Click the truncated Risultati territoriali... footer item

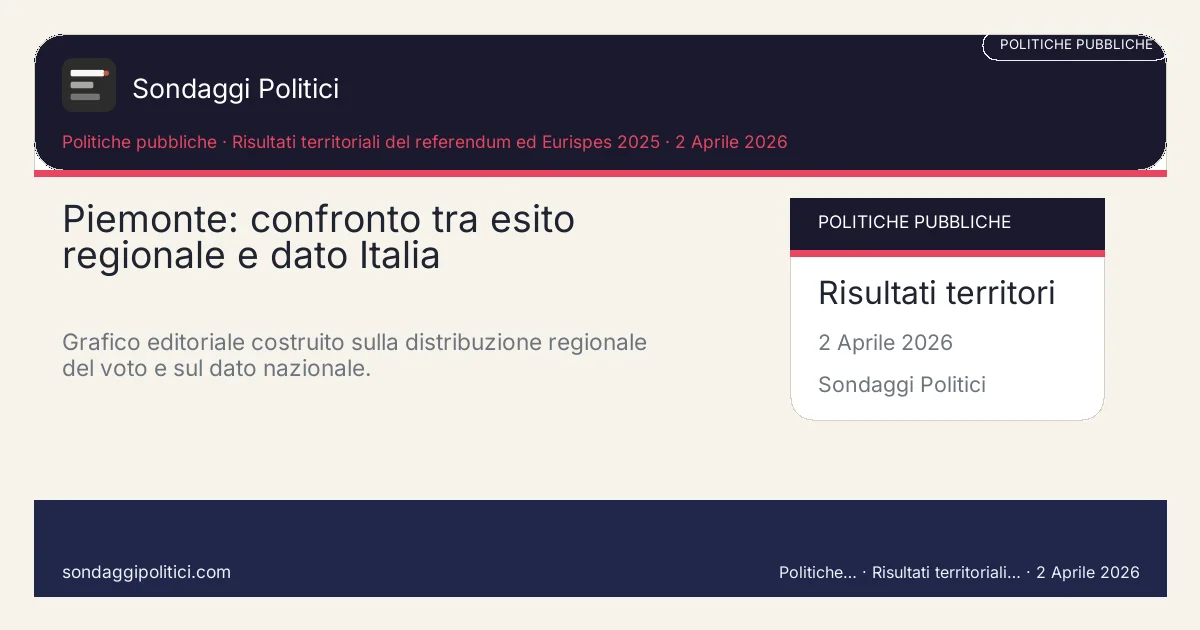[x=946, y=573]
